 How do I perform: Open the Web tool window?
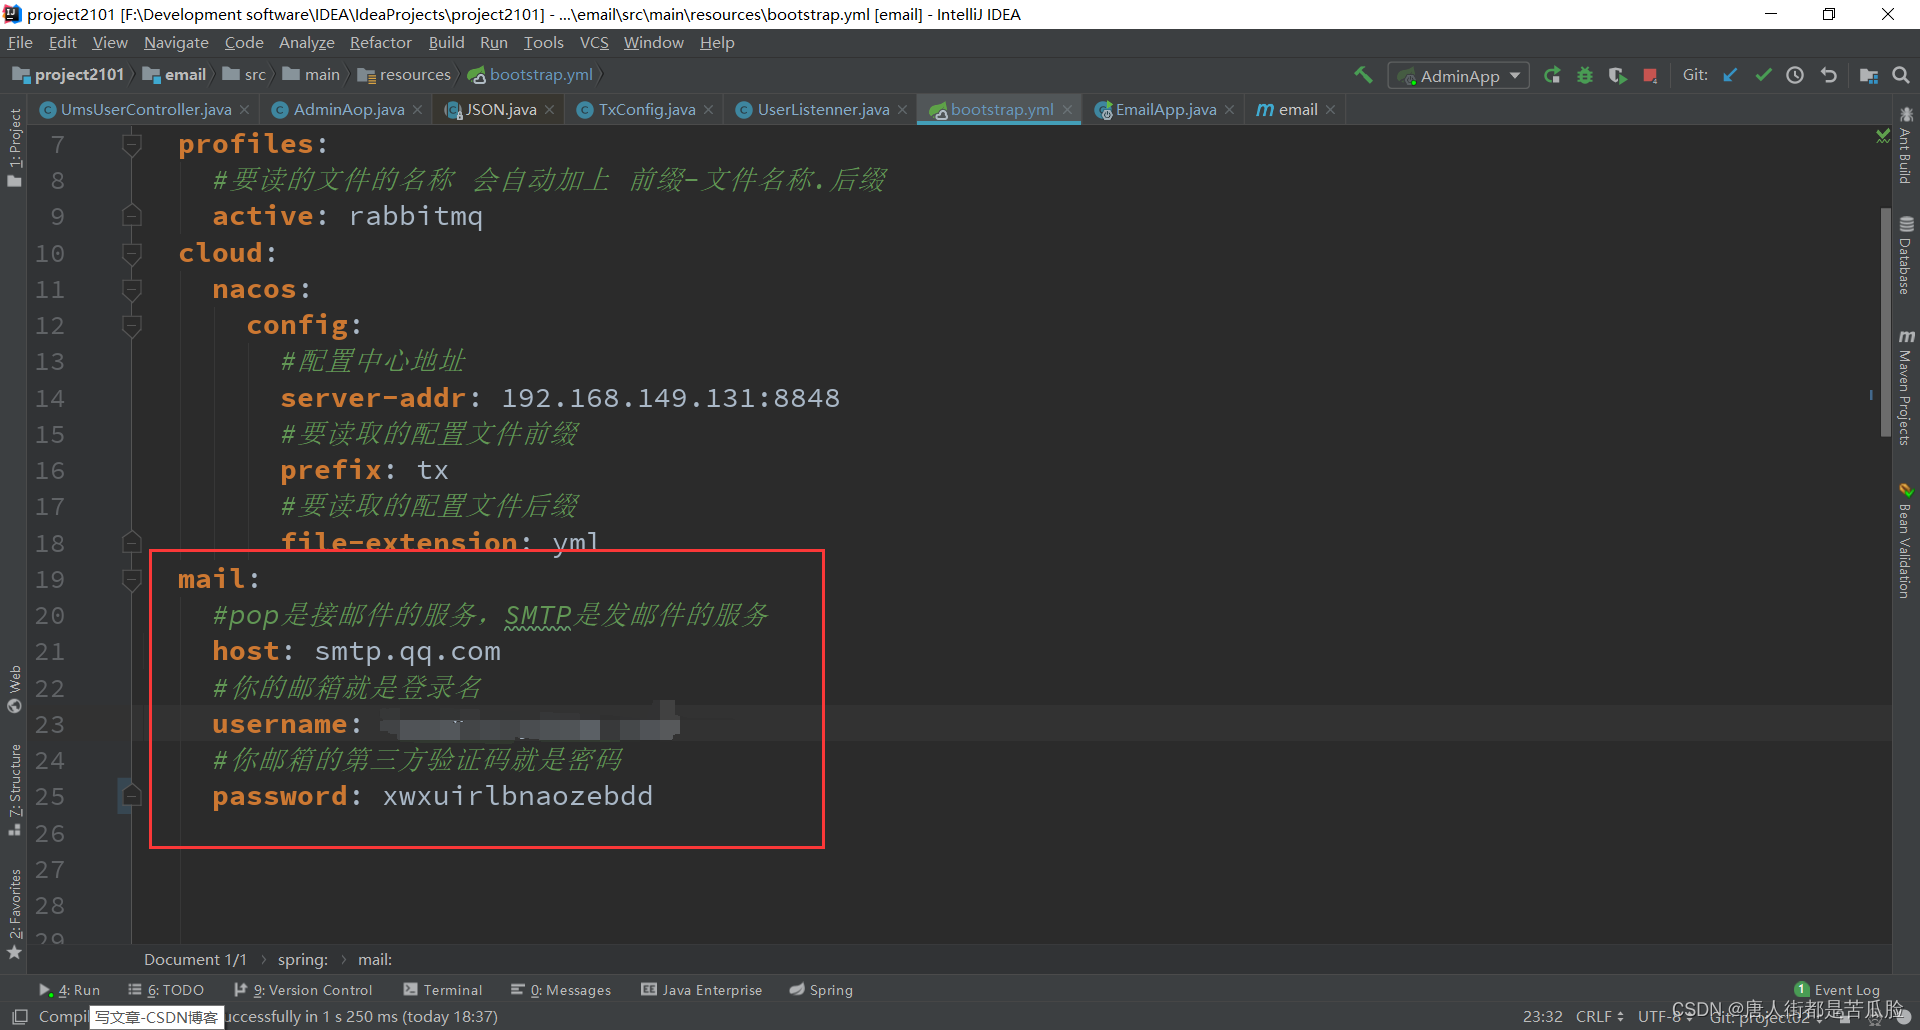[14, 689]
